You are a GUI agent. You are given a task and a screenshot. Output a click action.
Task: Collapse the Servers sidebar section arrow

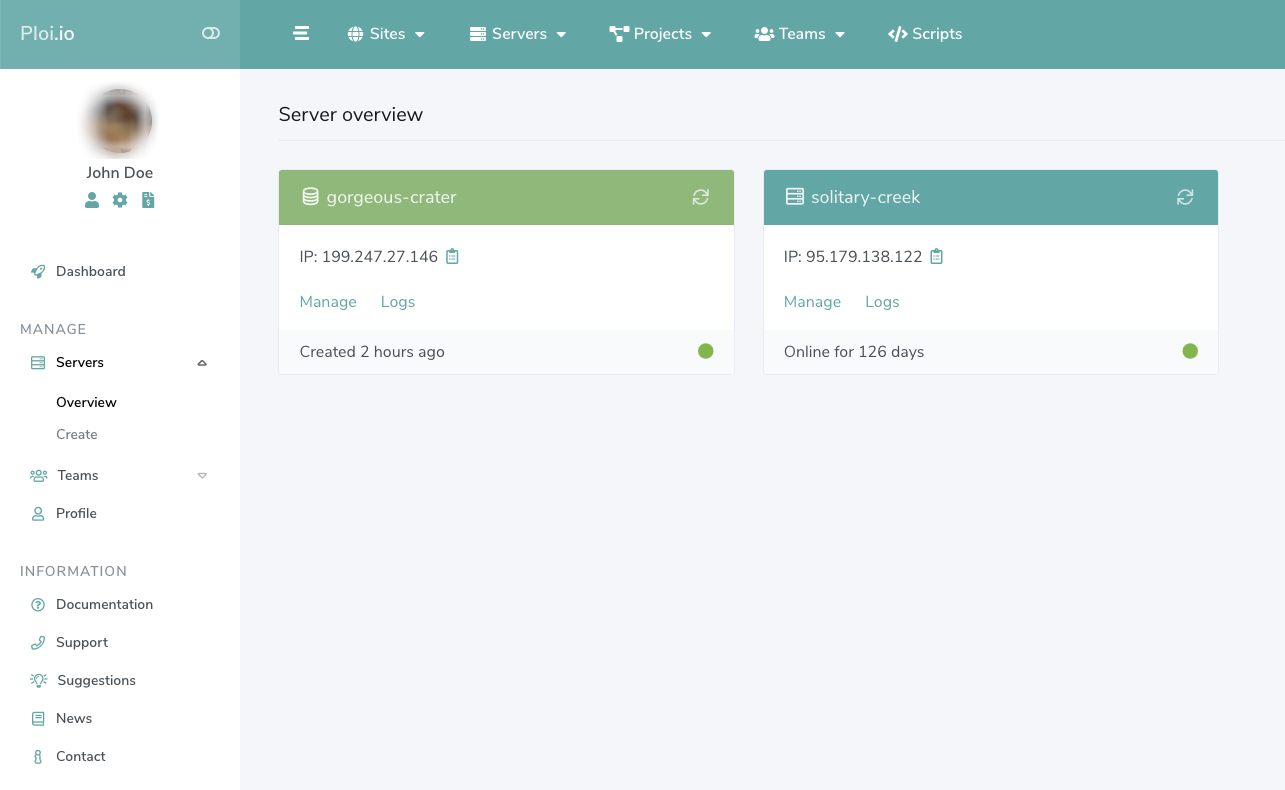[202, 363]
